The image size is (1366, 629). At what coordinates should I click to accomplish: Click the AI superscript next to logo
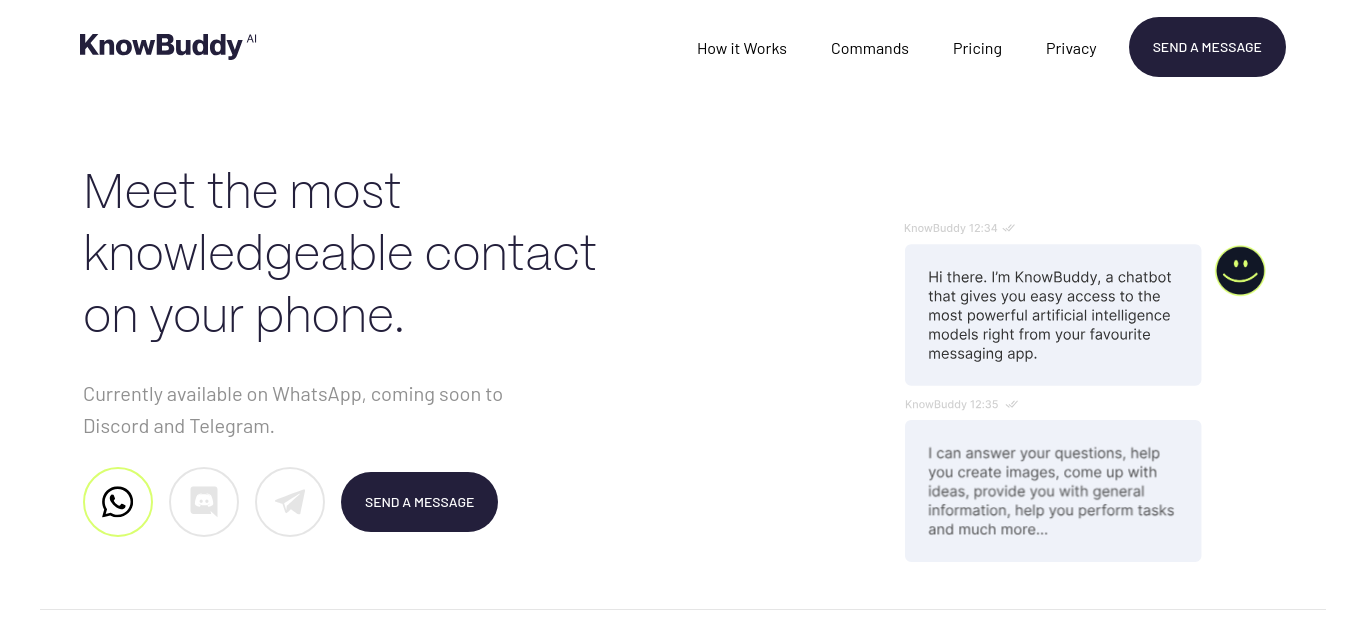[x=252, y=39]
